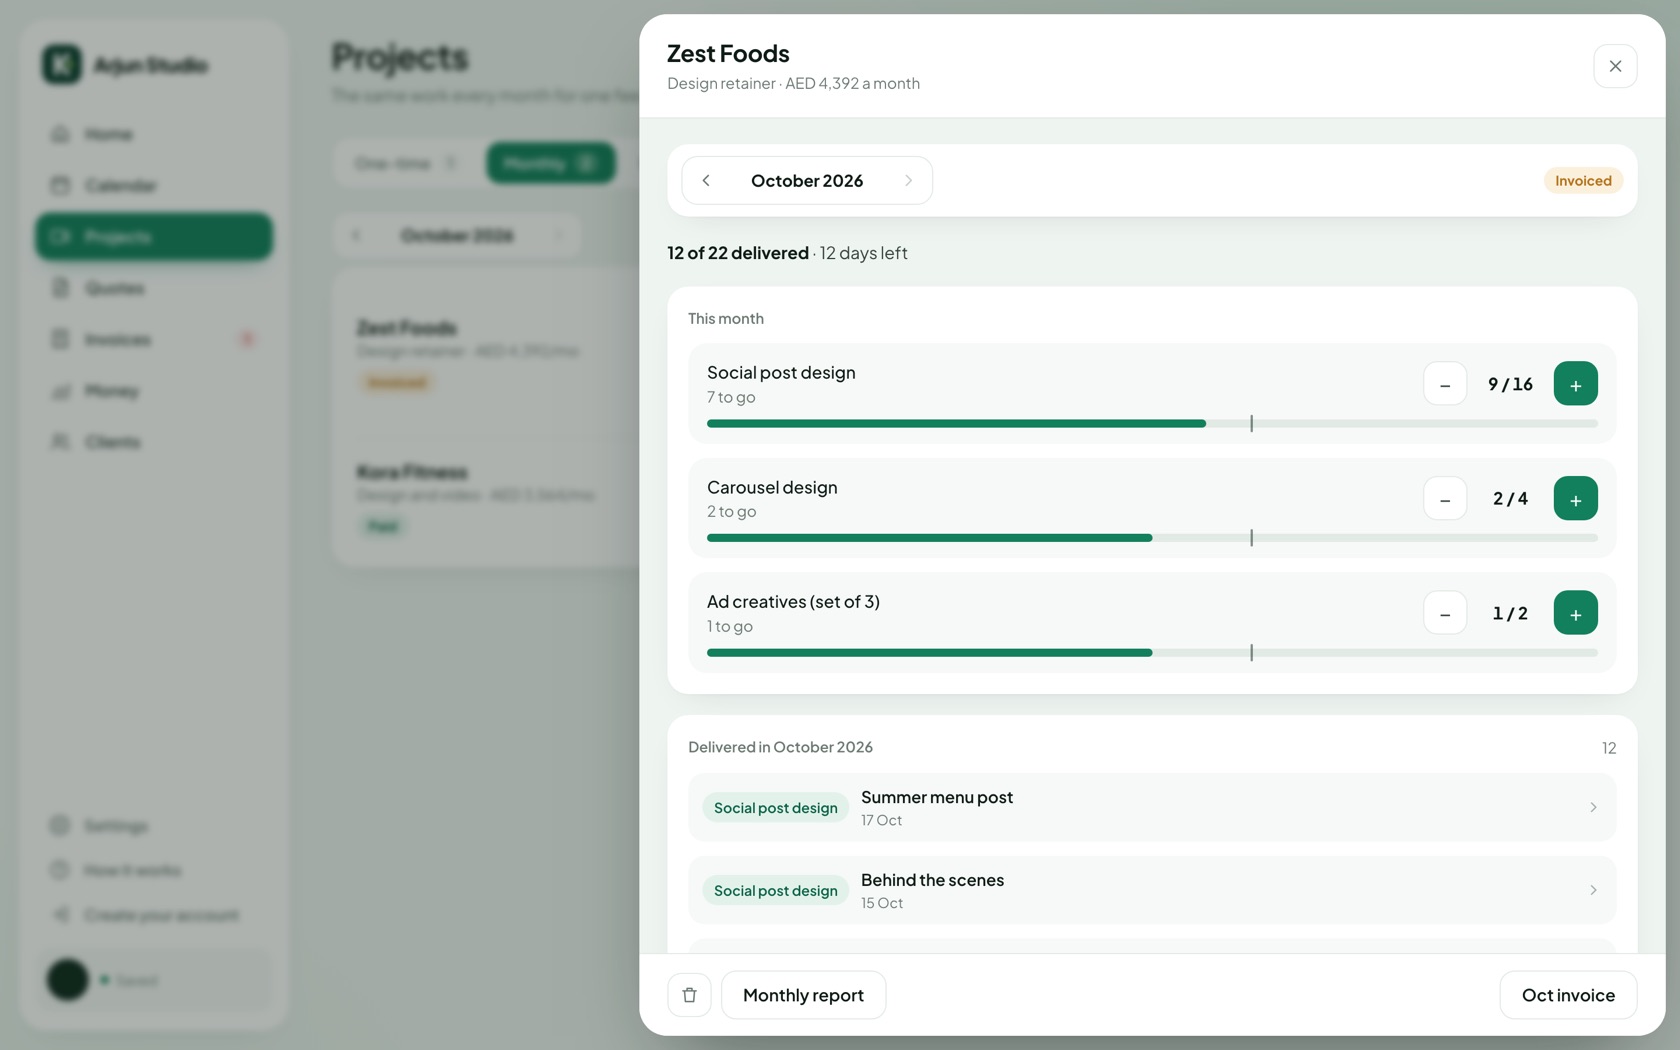The height and width of the screenshot is (1050, 1680).
Task: Click the Settings gear icon in sidebar
Action: pyautogui.click(x=60, y=825)
